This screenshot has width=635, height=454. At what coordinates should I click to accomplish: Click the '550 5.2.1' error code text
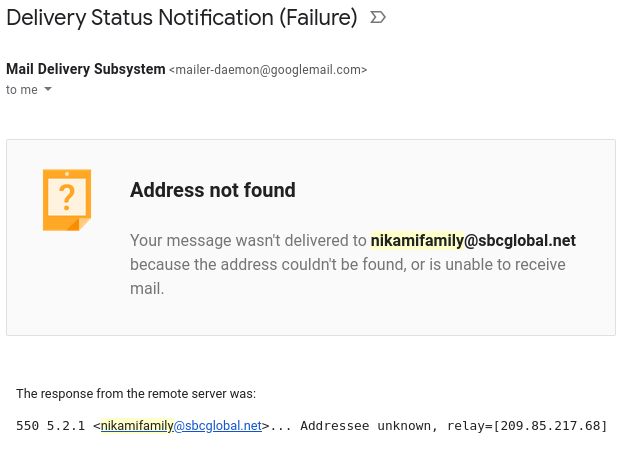pyautogui.click(x=50, y=426)
